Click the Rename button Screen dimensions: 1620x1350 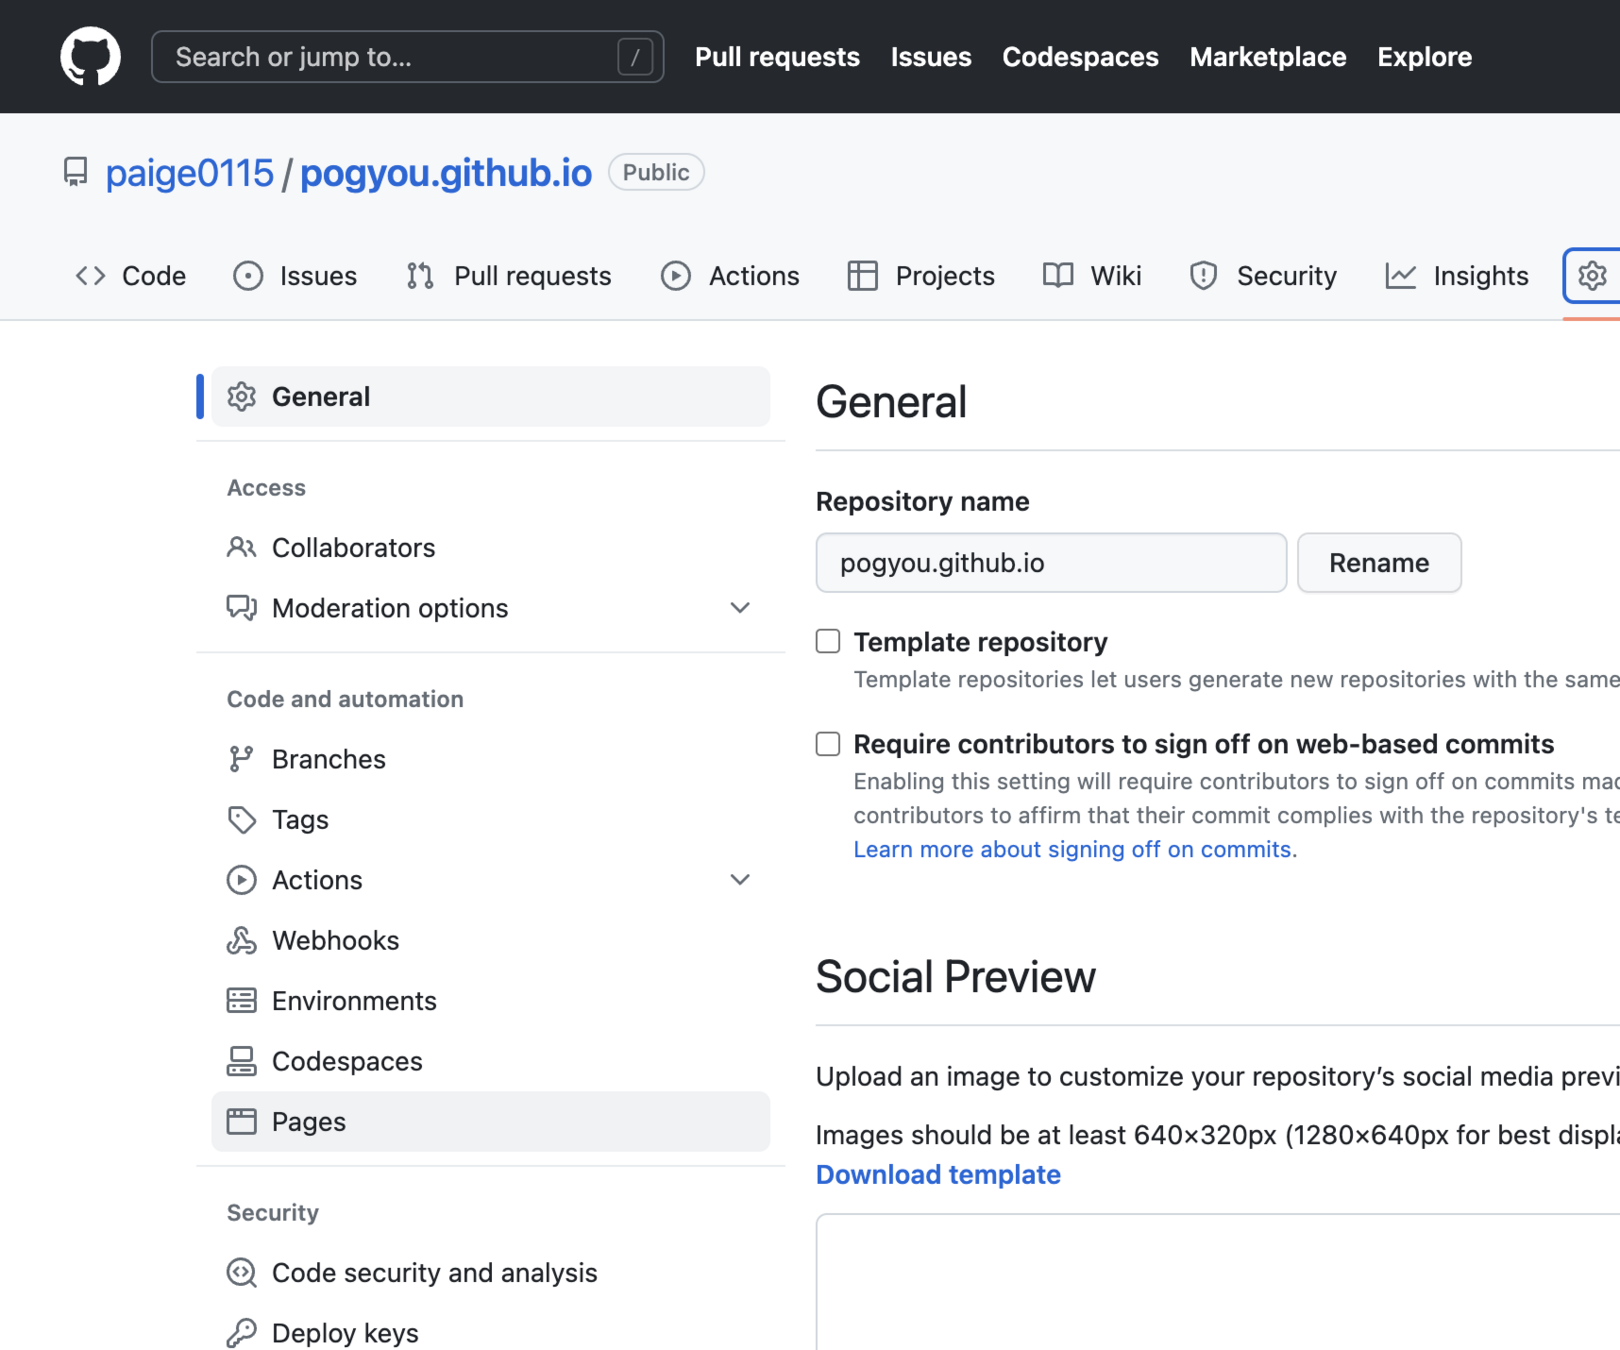click(1379, 563)
